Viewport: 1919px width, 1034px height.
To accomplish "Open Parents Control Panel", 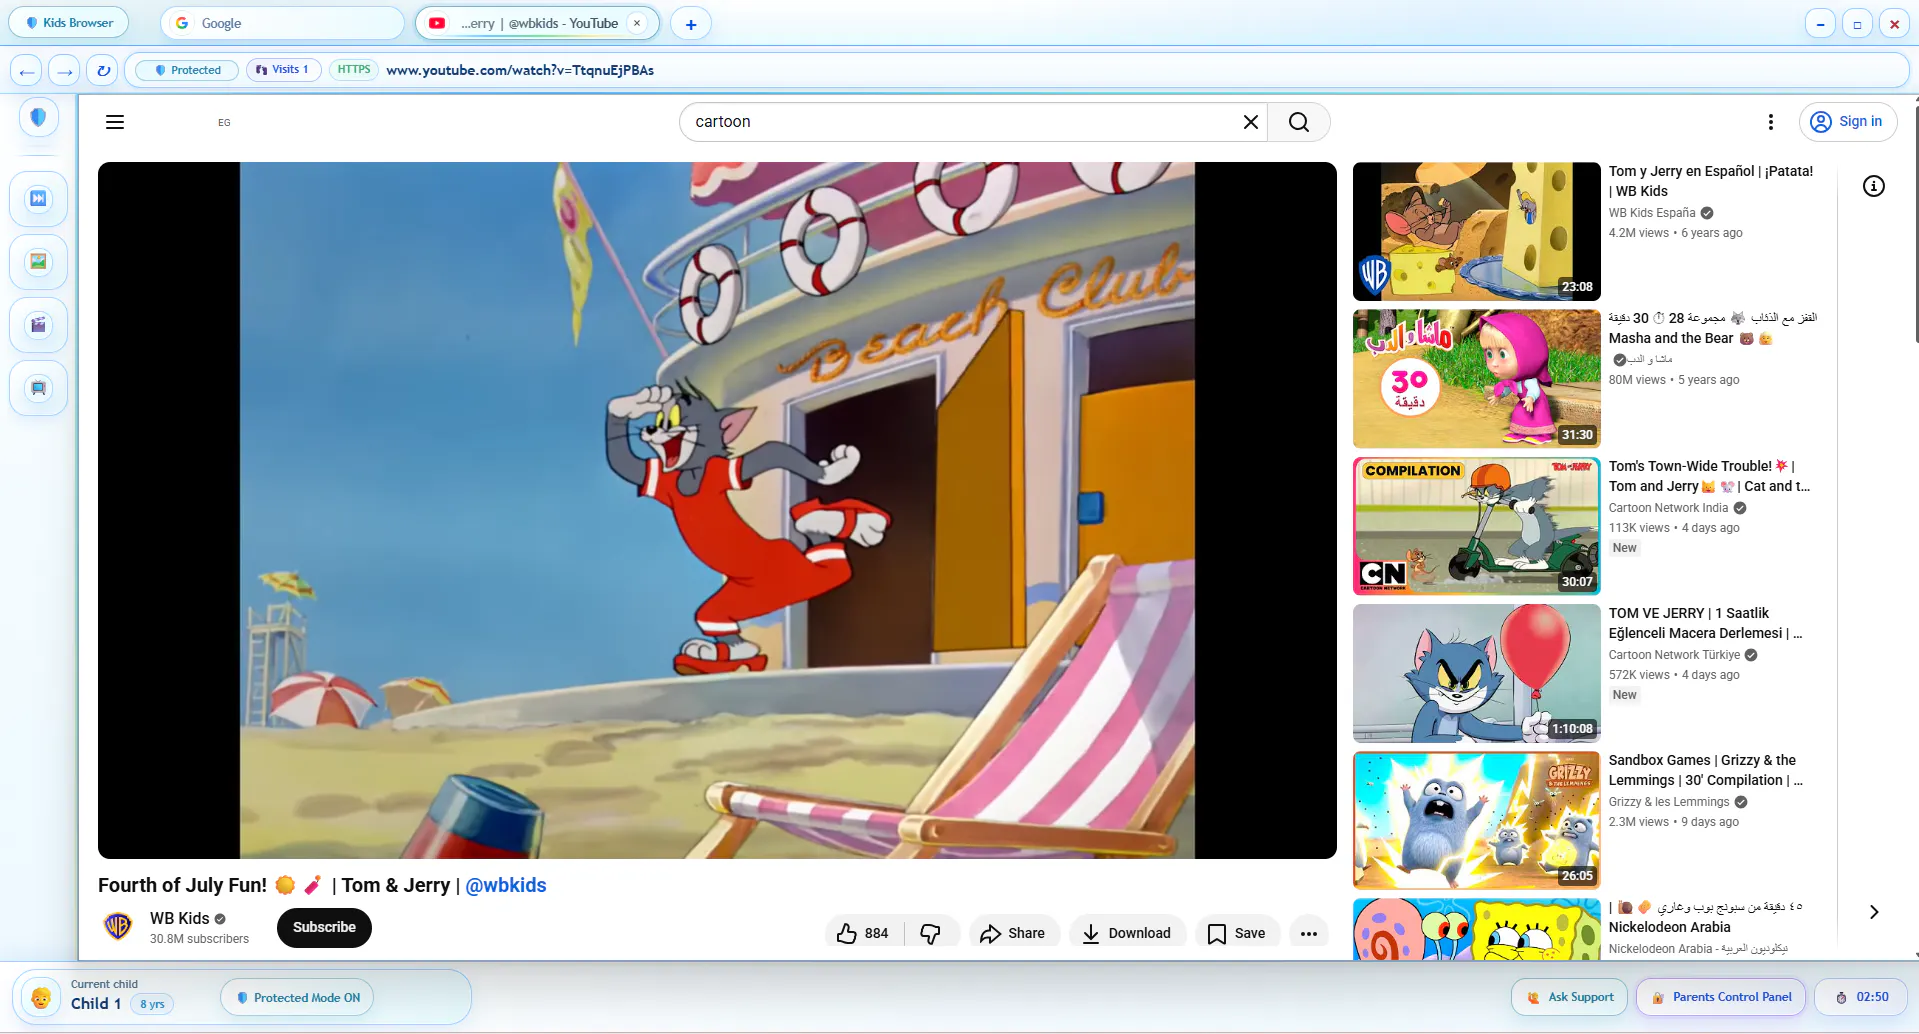I will pos(1721,997).
